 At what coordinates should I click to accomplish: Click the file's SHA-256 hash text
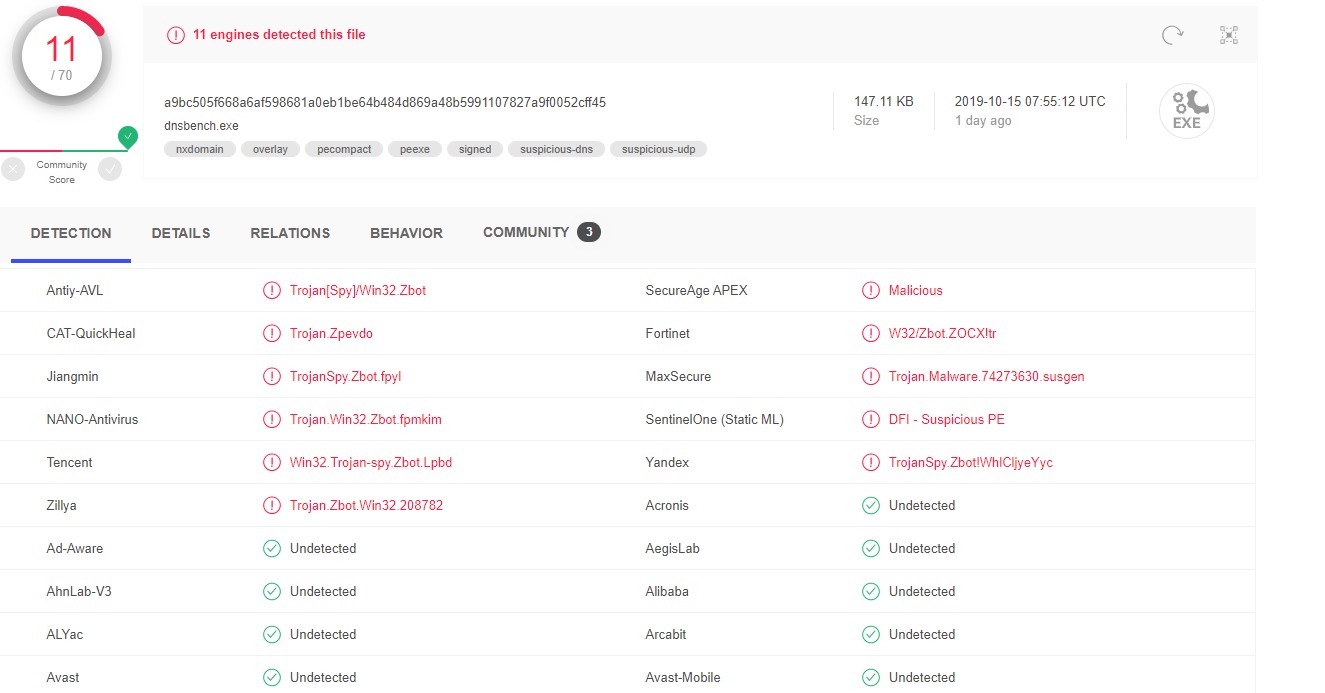point(385,102)
